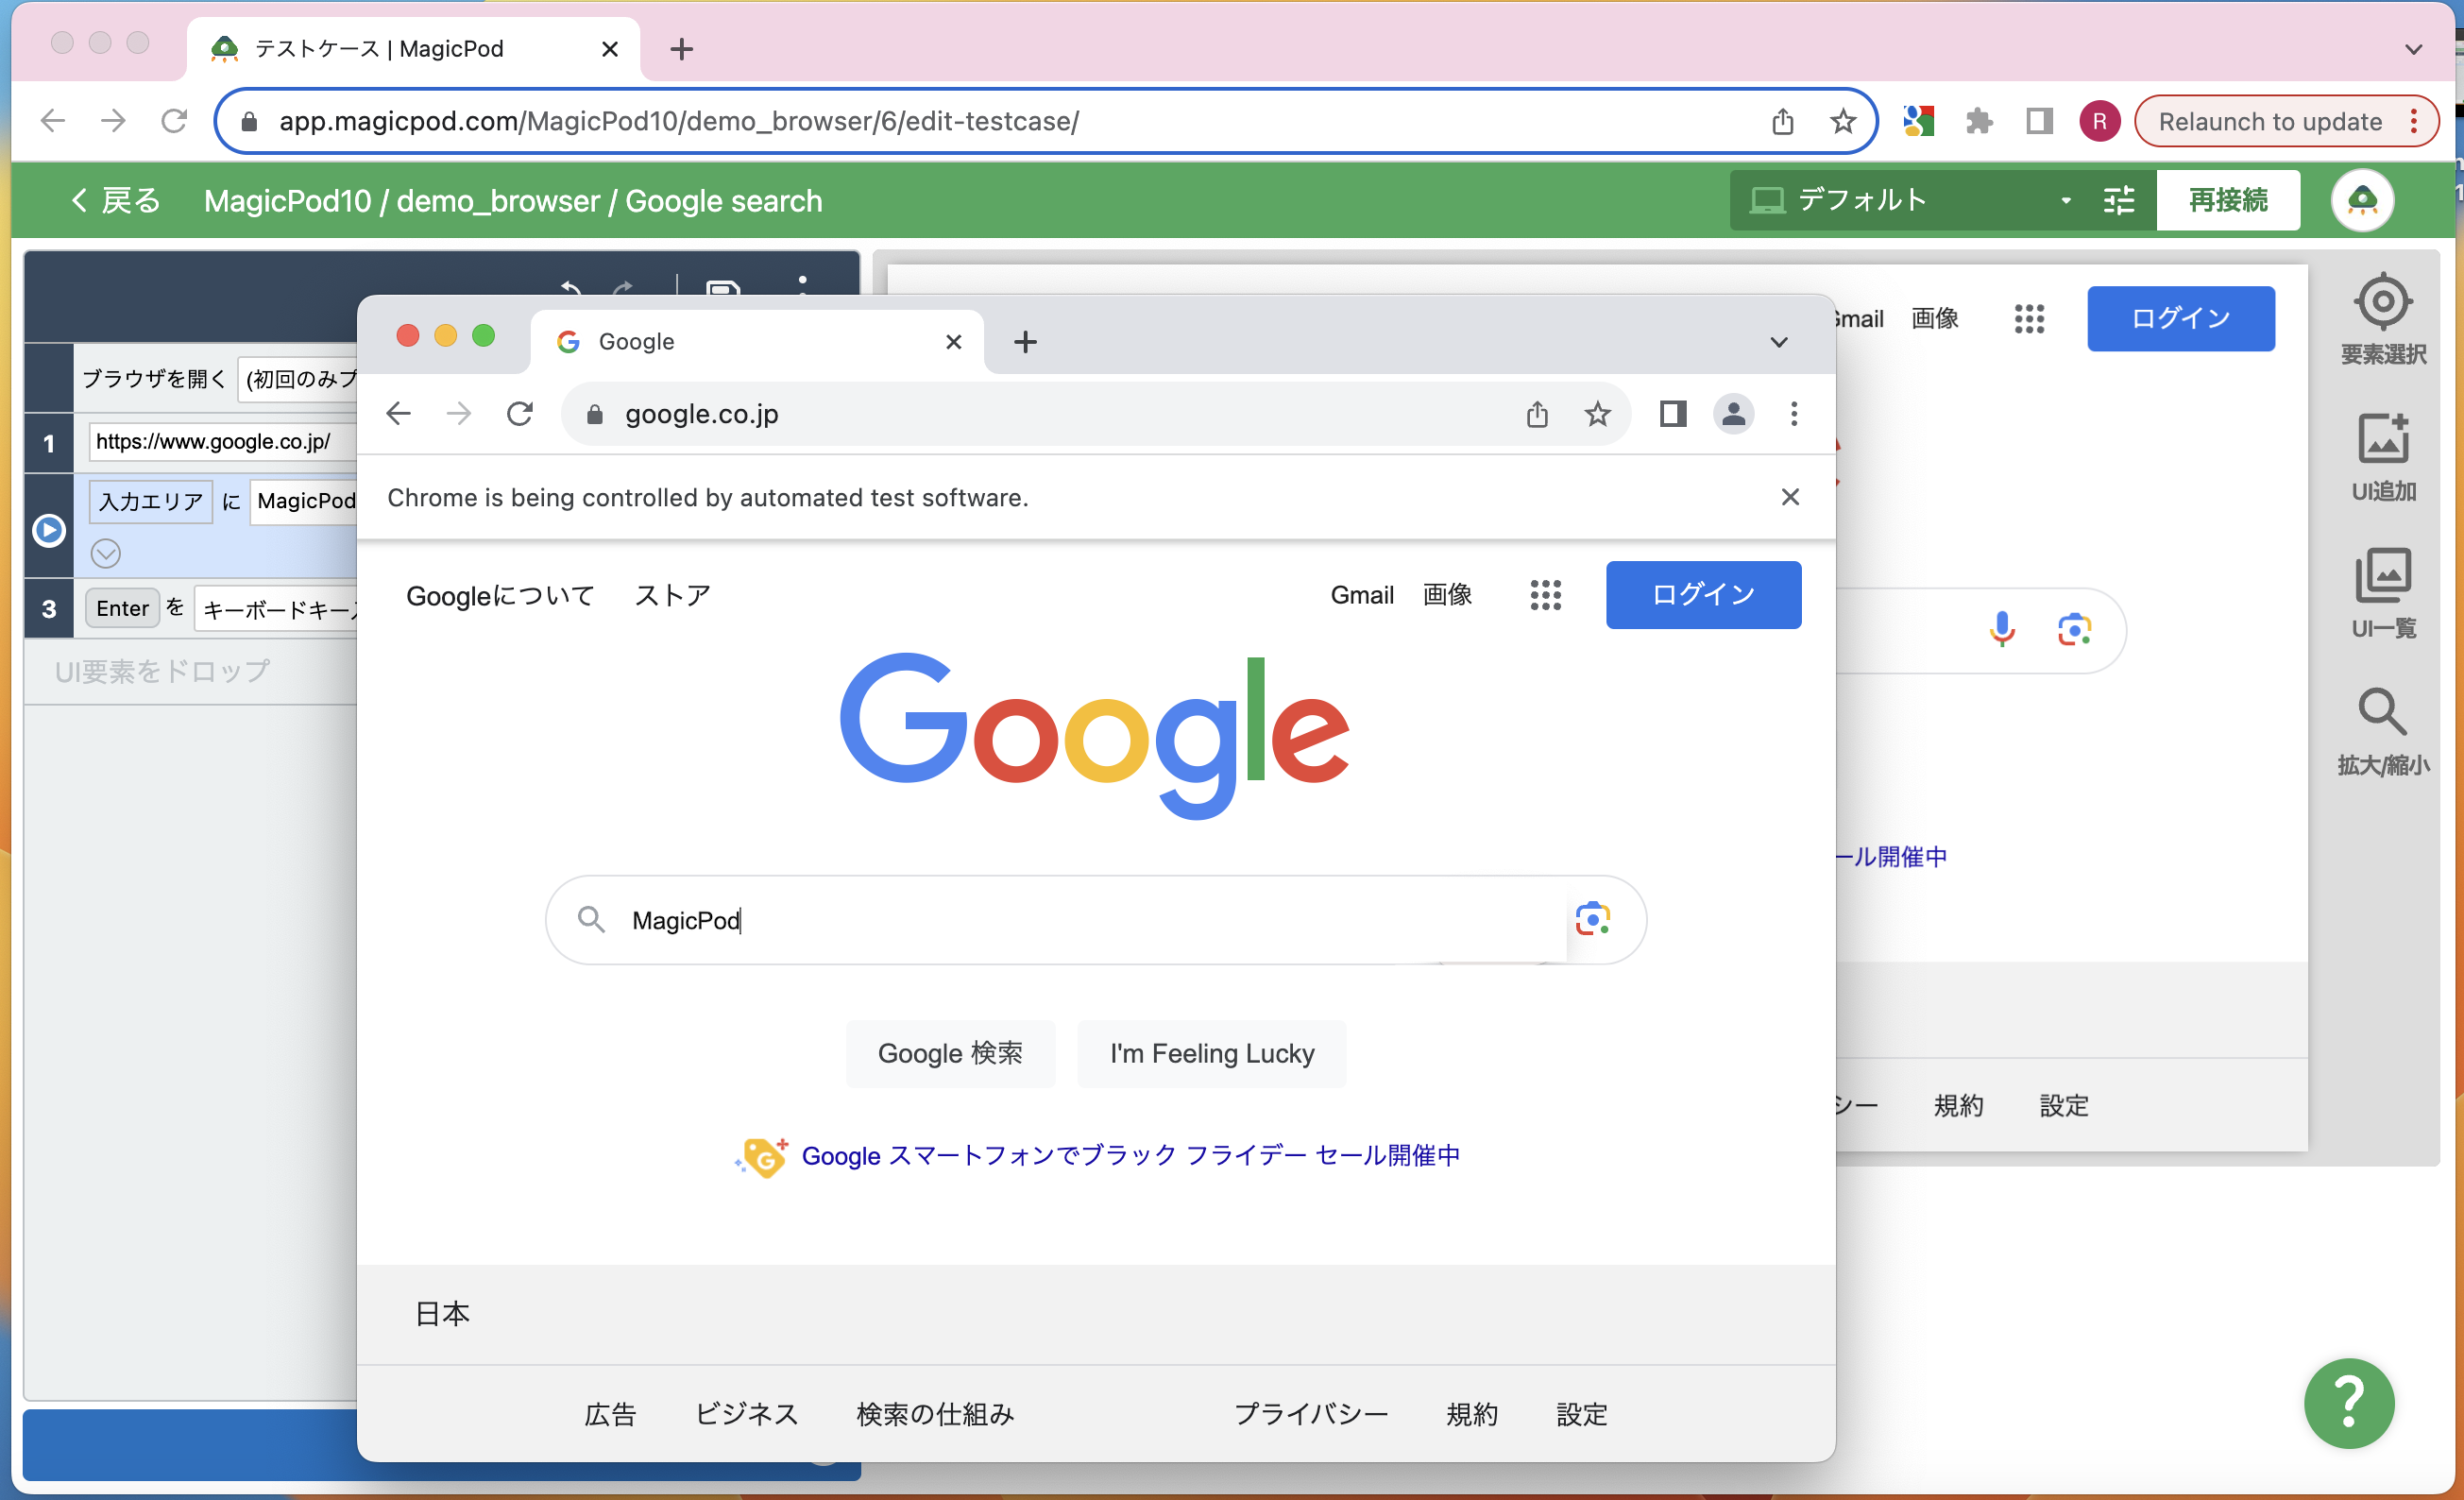Click share icon in google.co.jp address bar
Image resolution: width=2464 pixels, height=1500 pixels.
pos(1537,413)
